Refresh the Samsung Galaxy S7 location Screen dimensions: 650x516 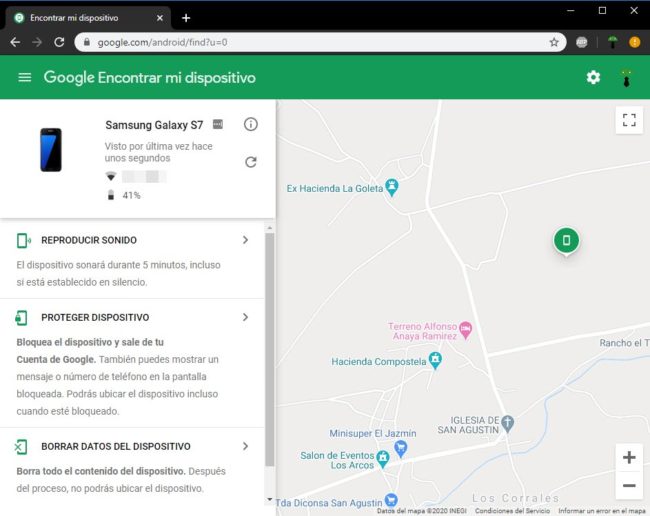click(250, 162)
